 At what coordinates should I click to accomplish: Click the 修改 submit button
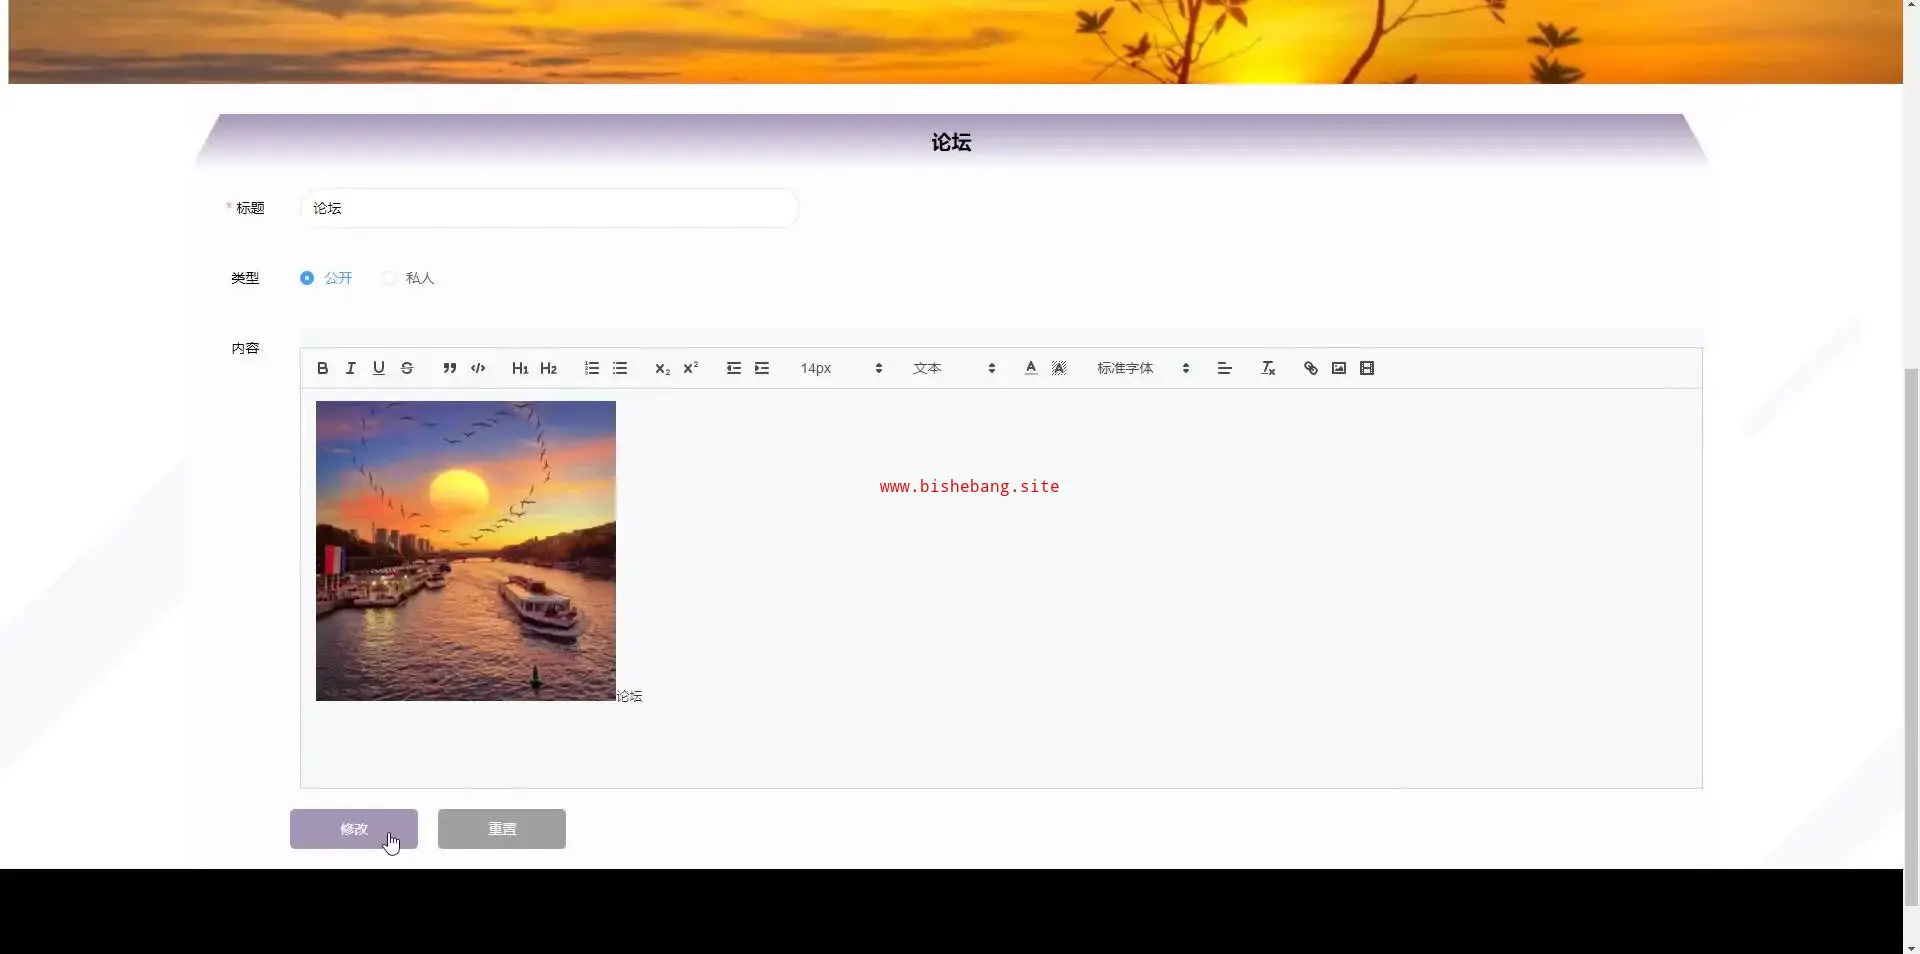pyautogui.click(x=354, y=829)
